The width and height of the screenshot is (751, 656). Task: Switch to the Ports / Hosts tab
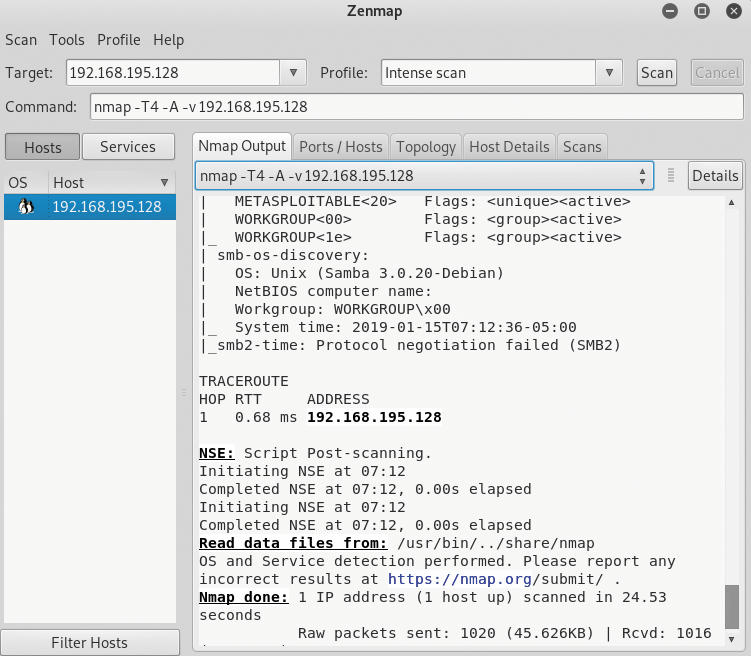click(x=341, y=147)
